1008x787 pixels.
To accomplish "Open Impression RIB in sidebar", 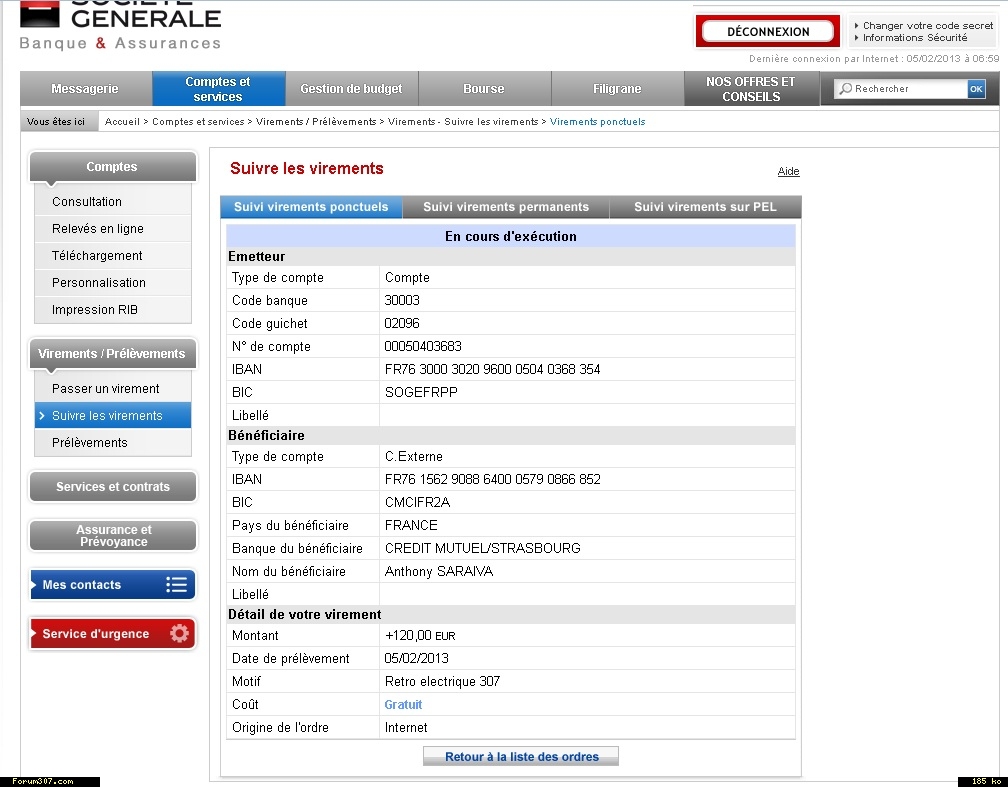I will click(x=95, y=310).
